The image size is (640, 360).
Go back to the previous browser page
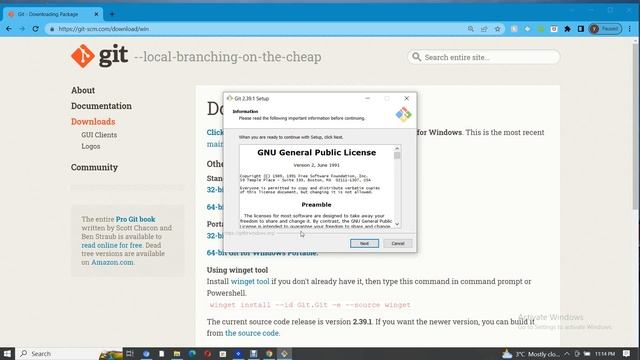(9, 29)
